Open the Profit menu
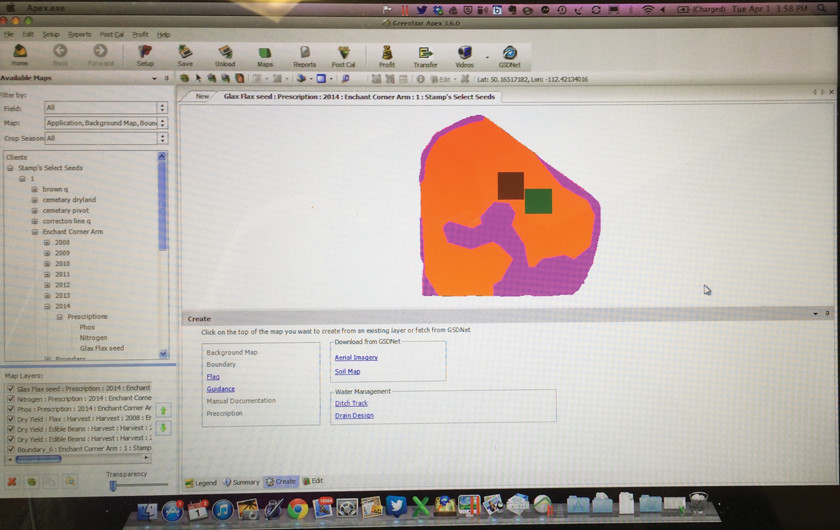The width and height of the screenshot is (840, 530). point(140,34)
